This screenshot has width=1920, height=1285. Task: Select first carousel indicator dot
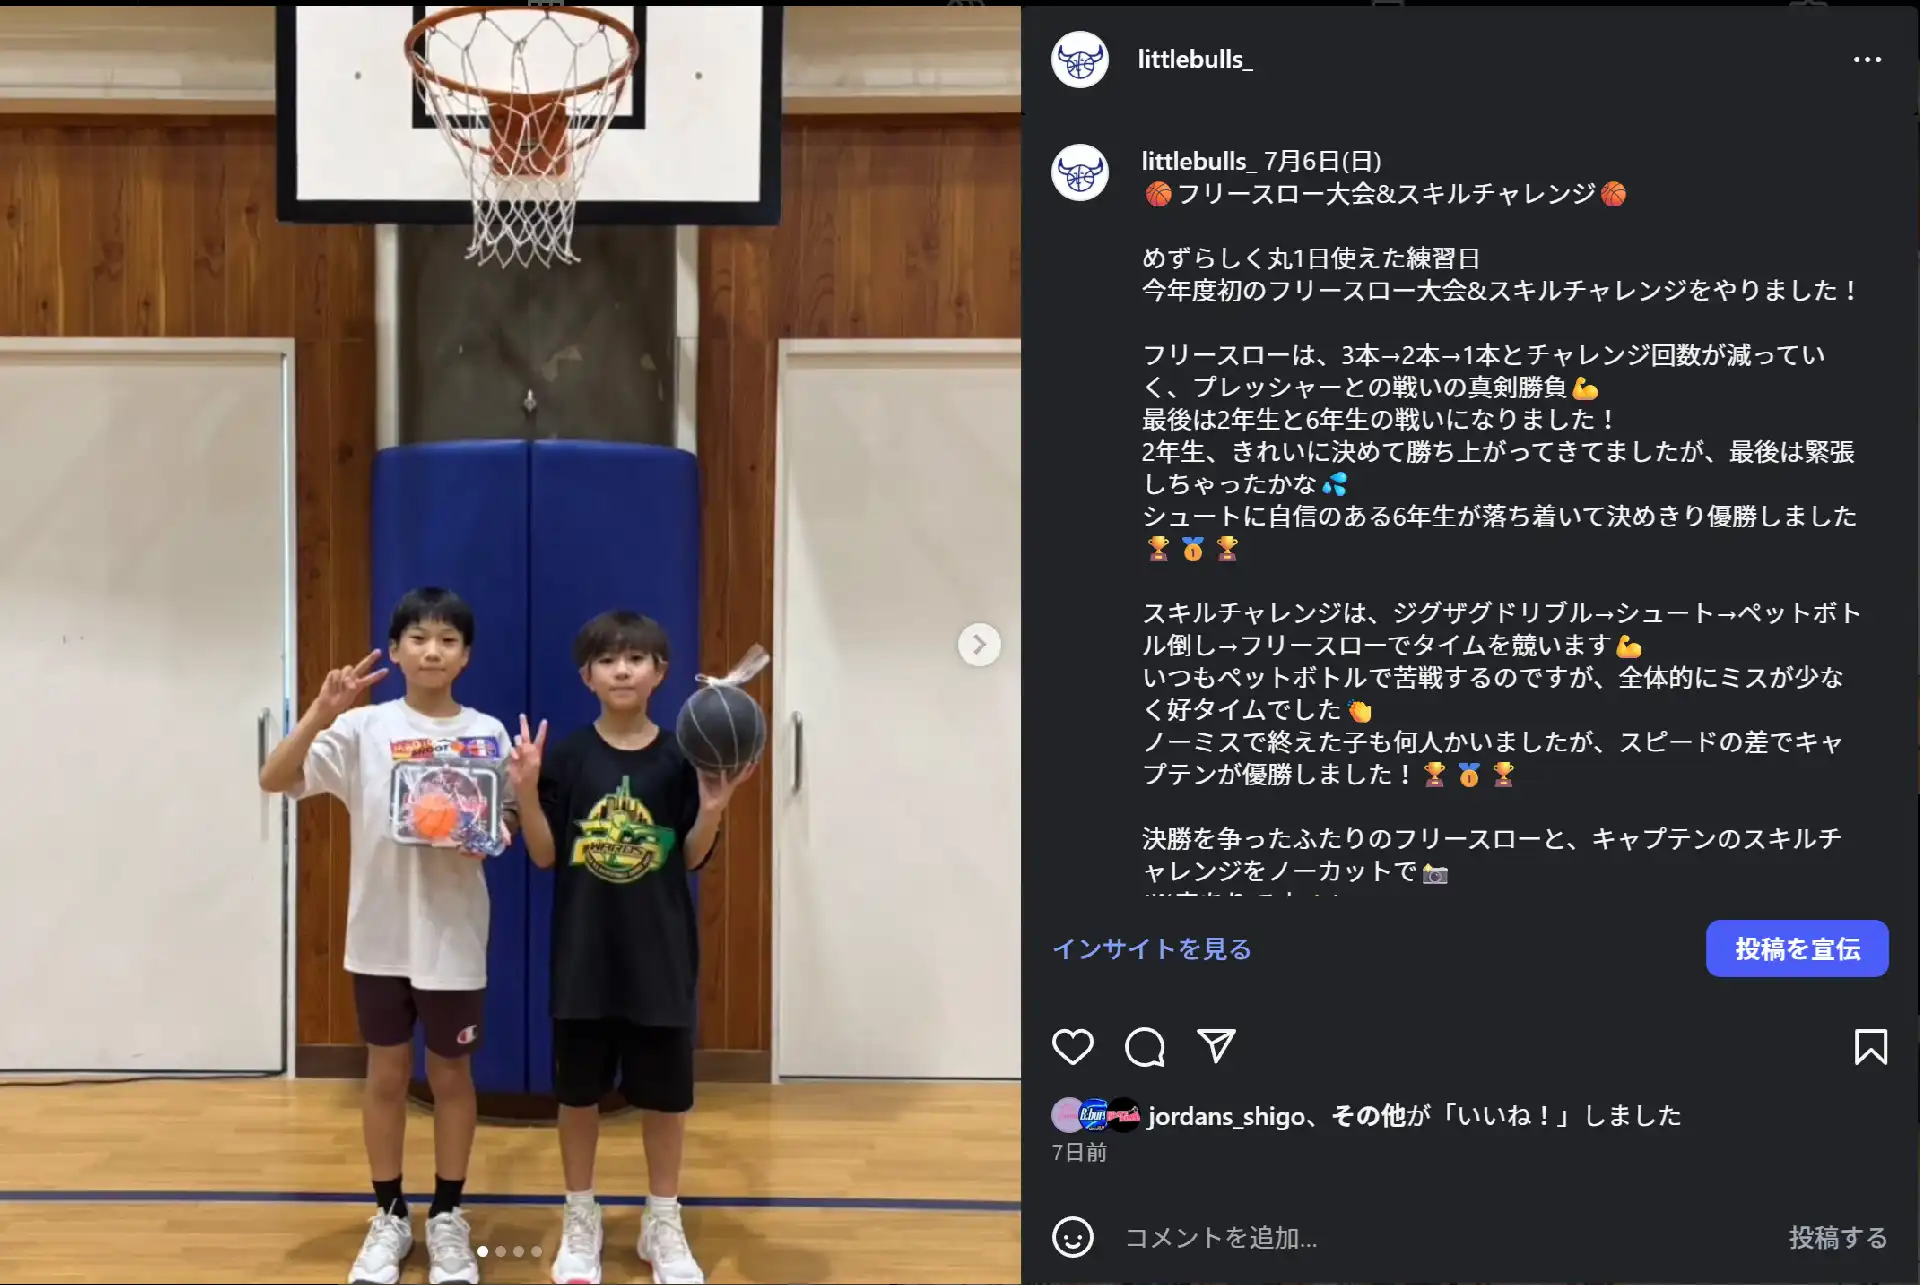click(x=483, y=1251)
